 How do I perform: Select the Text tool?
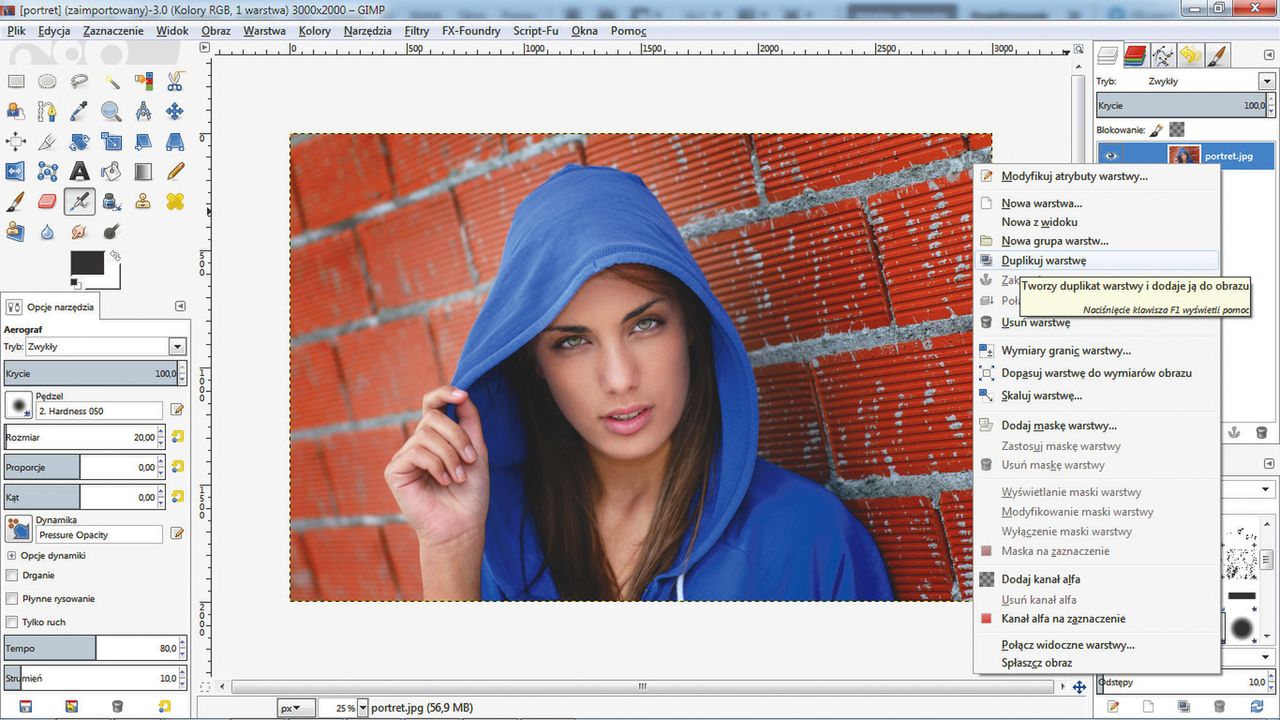click(79, 171)
